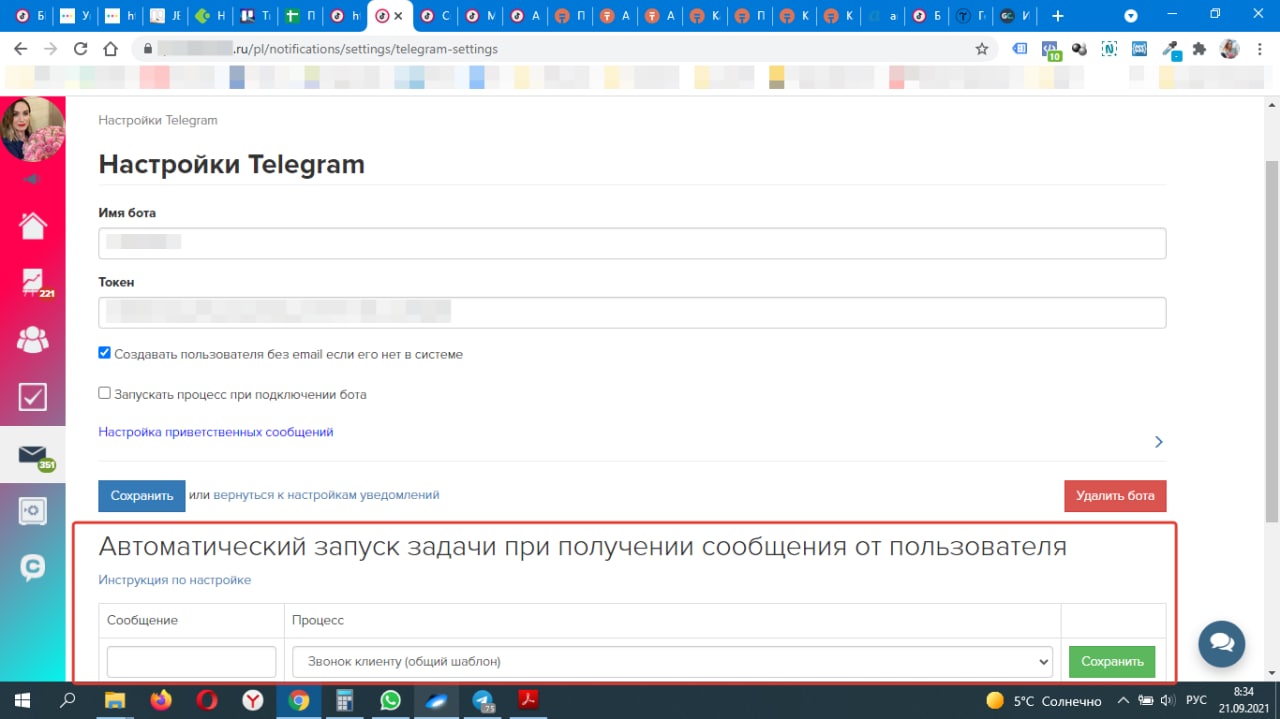Open Calculator from the taskbar
Screen dimensions: 1280x719
tap(345, 700)
